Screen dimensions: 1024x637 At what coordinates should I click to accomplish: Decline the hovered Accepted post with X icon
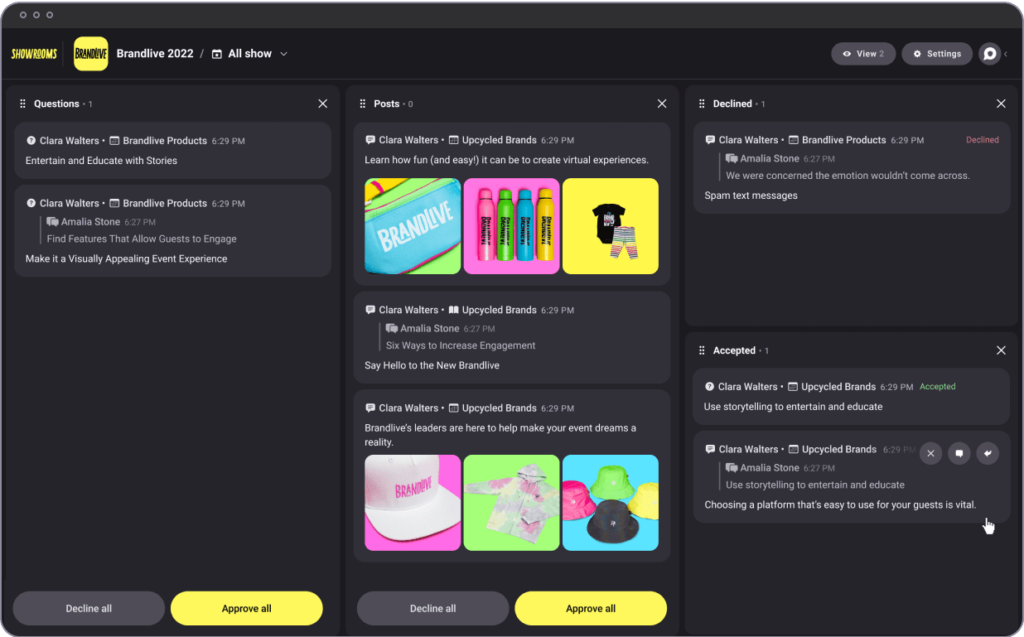click(x=931, y=453)
